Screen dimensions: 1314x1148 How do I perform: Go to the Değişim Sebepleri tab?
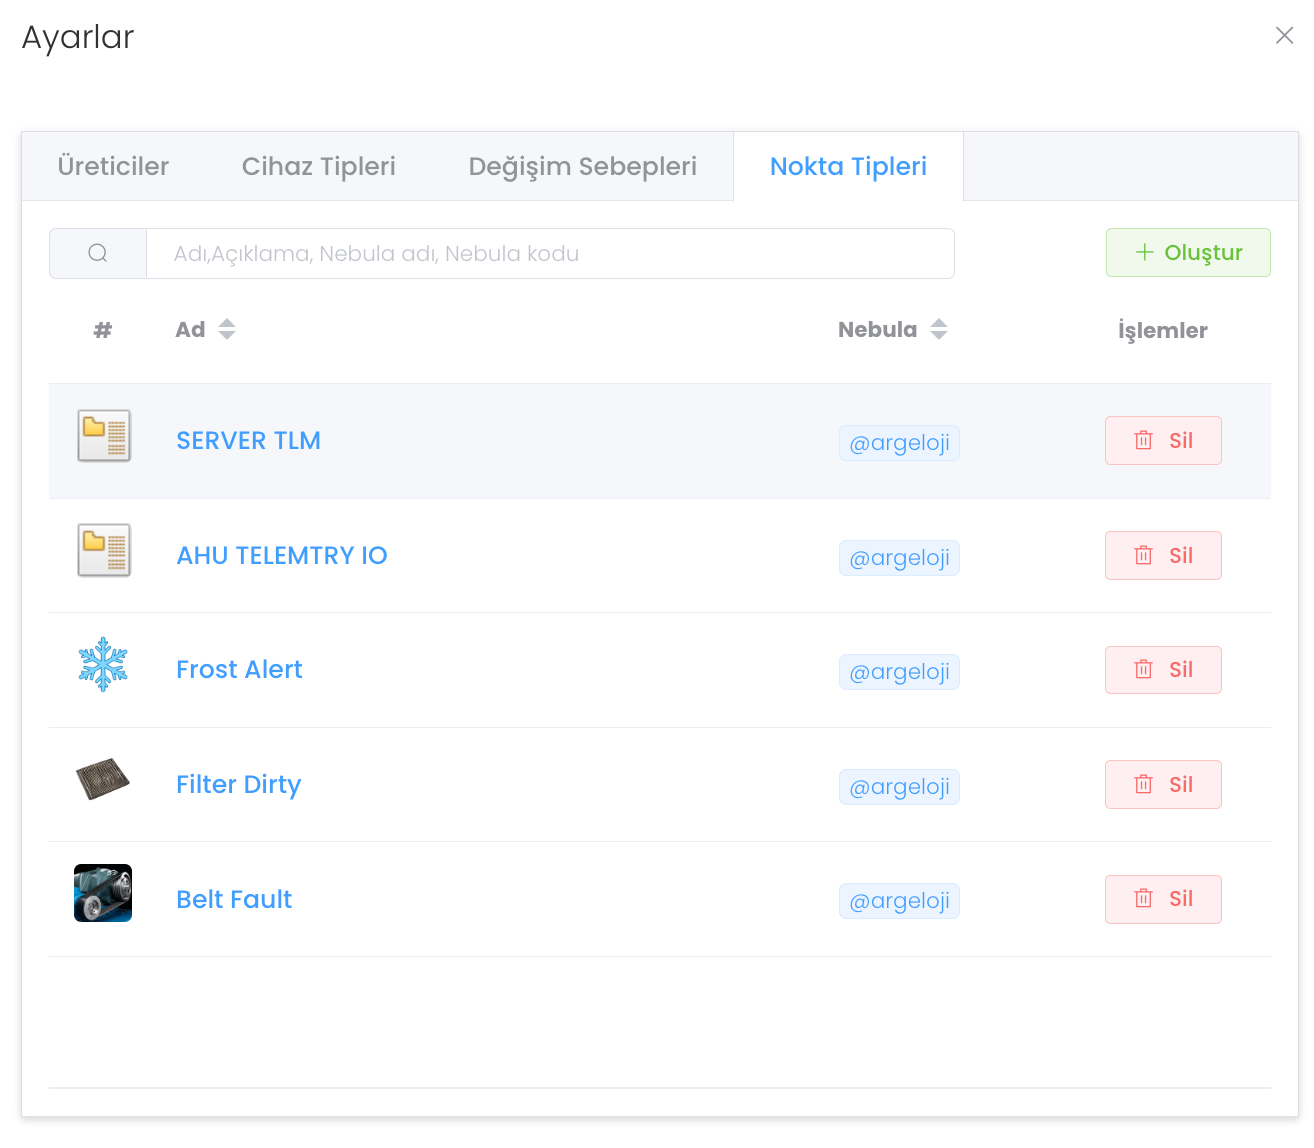[582, 166]
